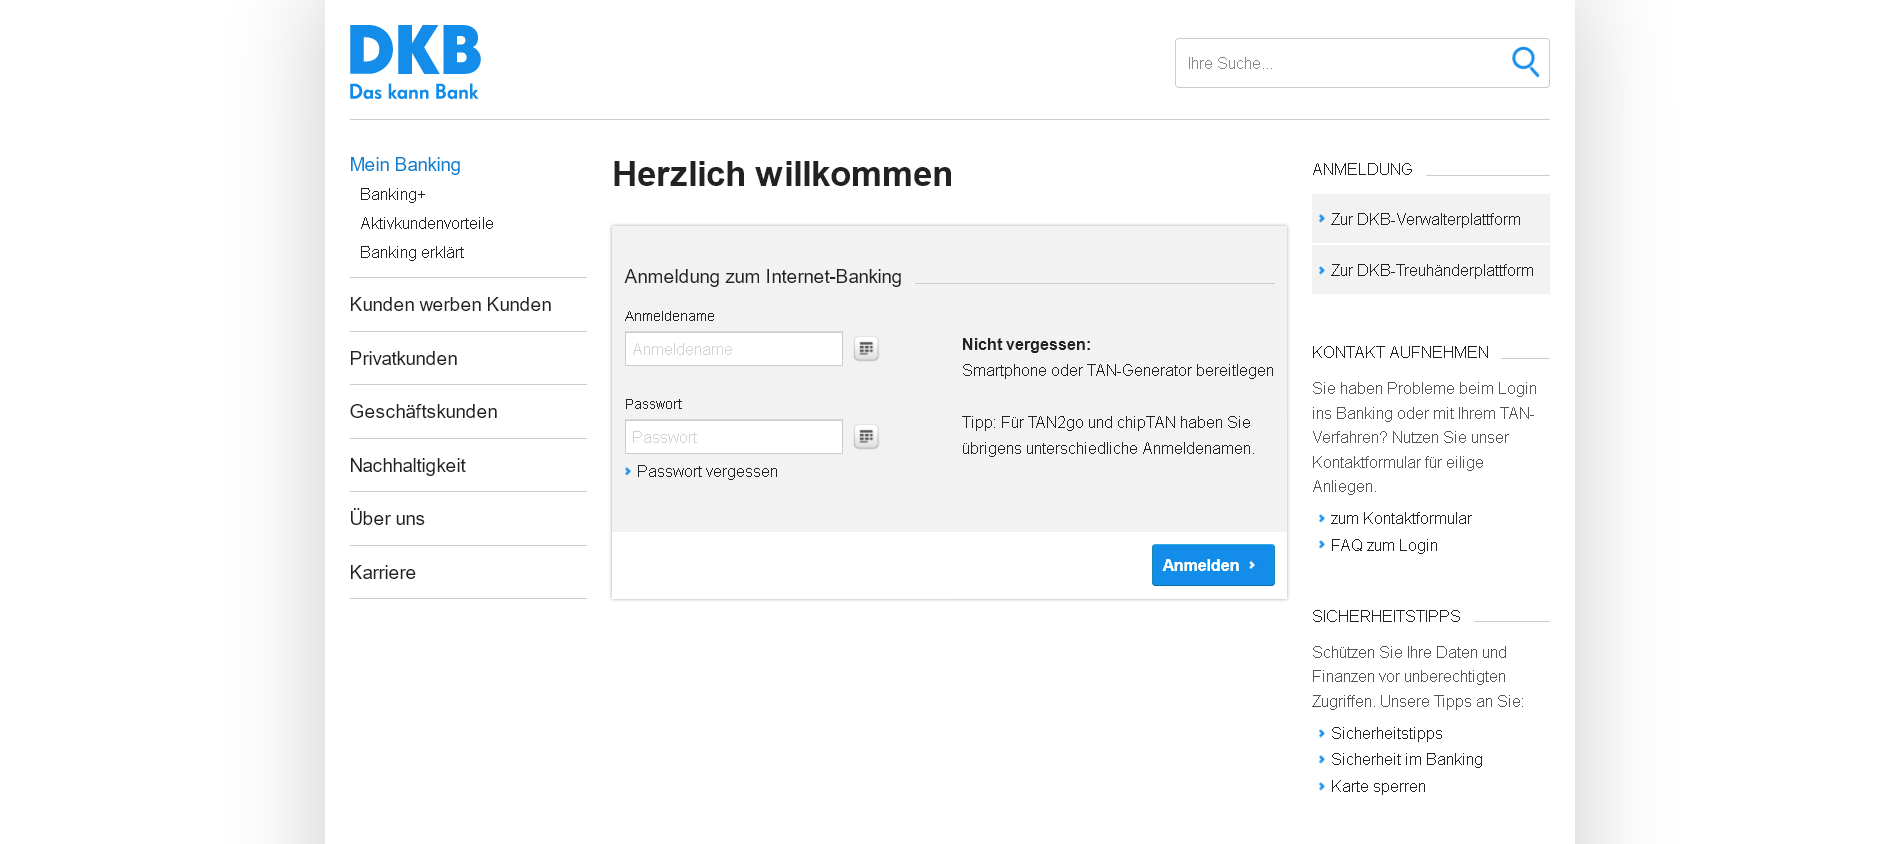Viewport: 1898px width, 844px height.
Task: Focus the Anmeldename input field
Action: [733, 349]
